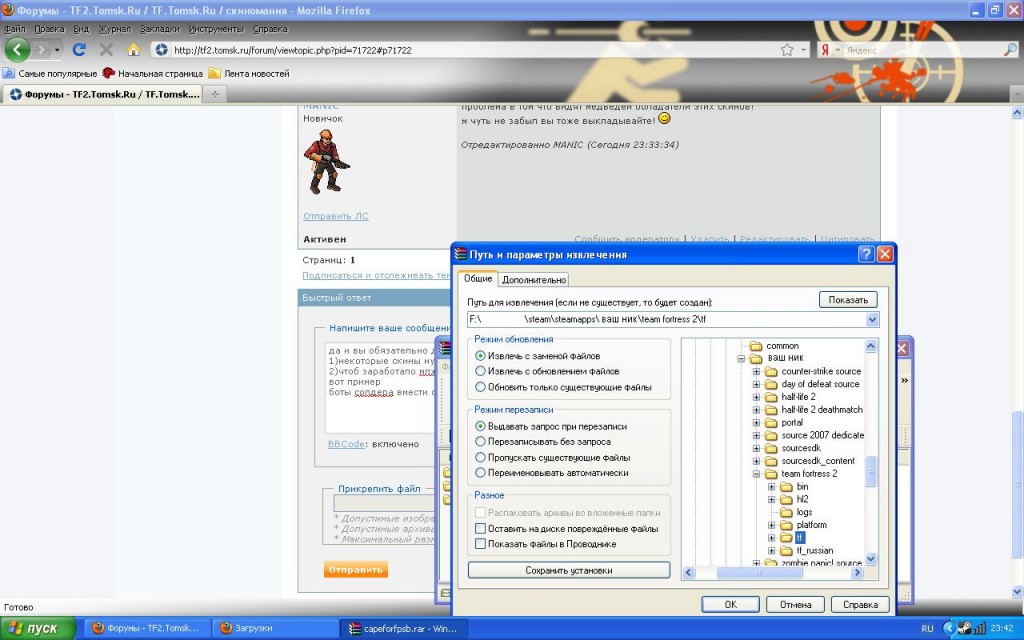This screenshot has height=640, width=1024.
Task: Open the Правка menu
Action: tap(49, 29)
